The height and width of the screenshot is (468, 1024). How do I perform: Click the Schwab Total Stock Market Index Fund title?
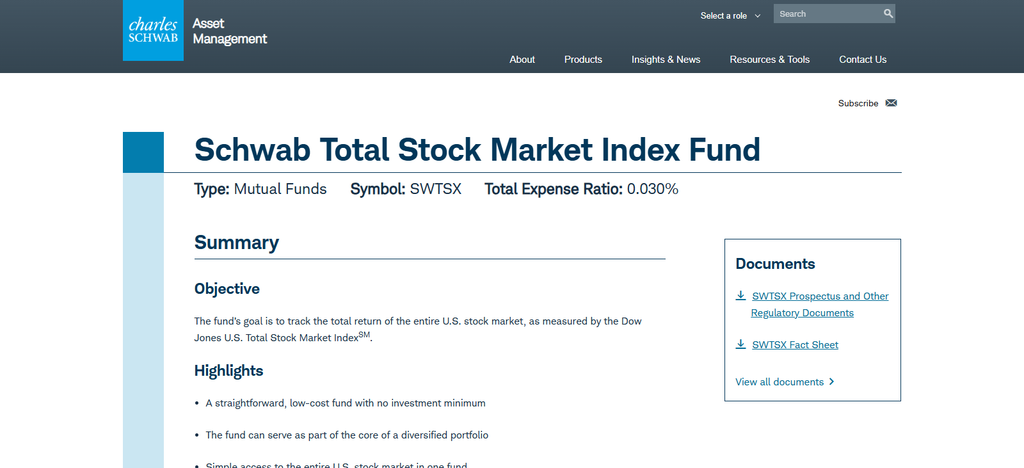477,149
